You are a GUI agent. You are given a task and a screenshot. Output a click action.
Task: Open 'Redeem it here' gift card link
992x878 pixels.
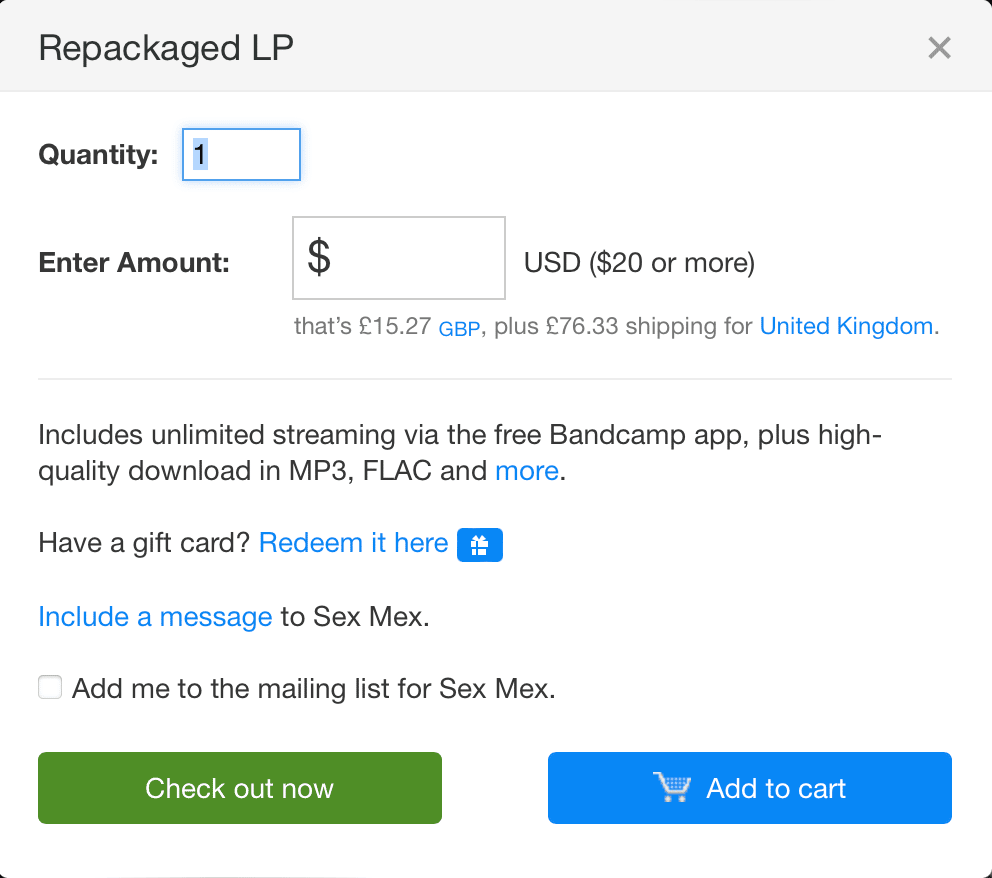point(354,543)
